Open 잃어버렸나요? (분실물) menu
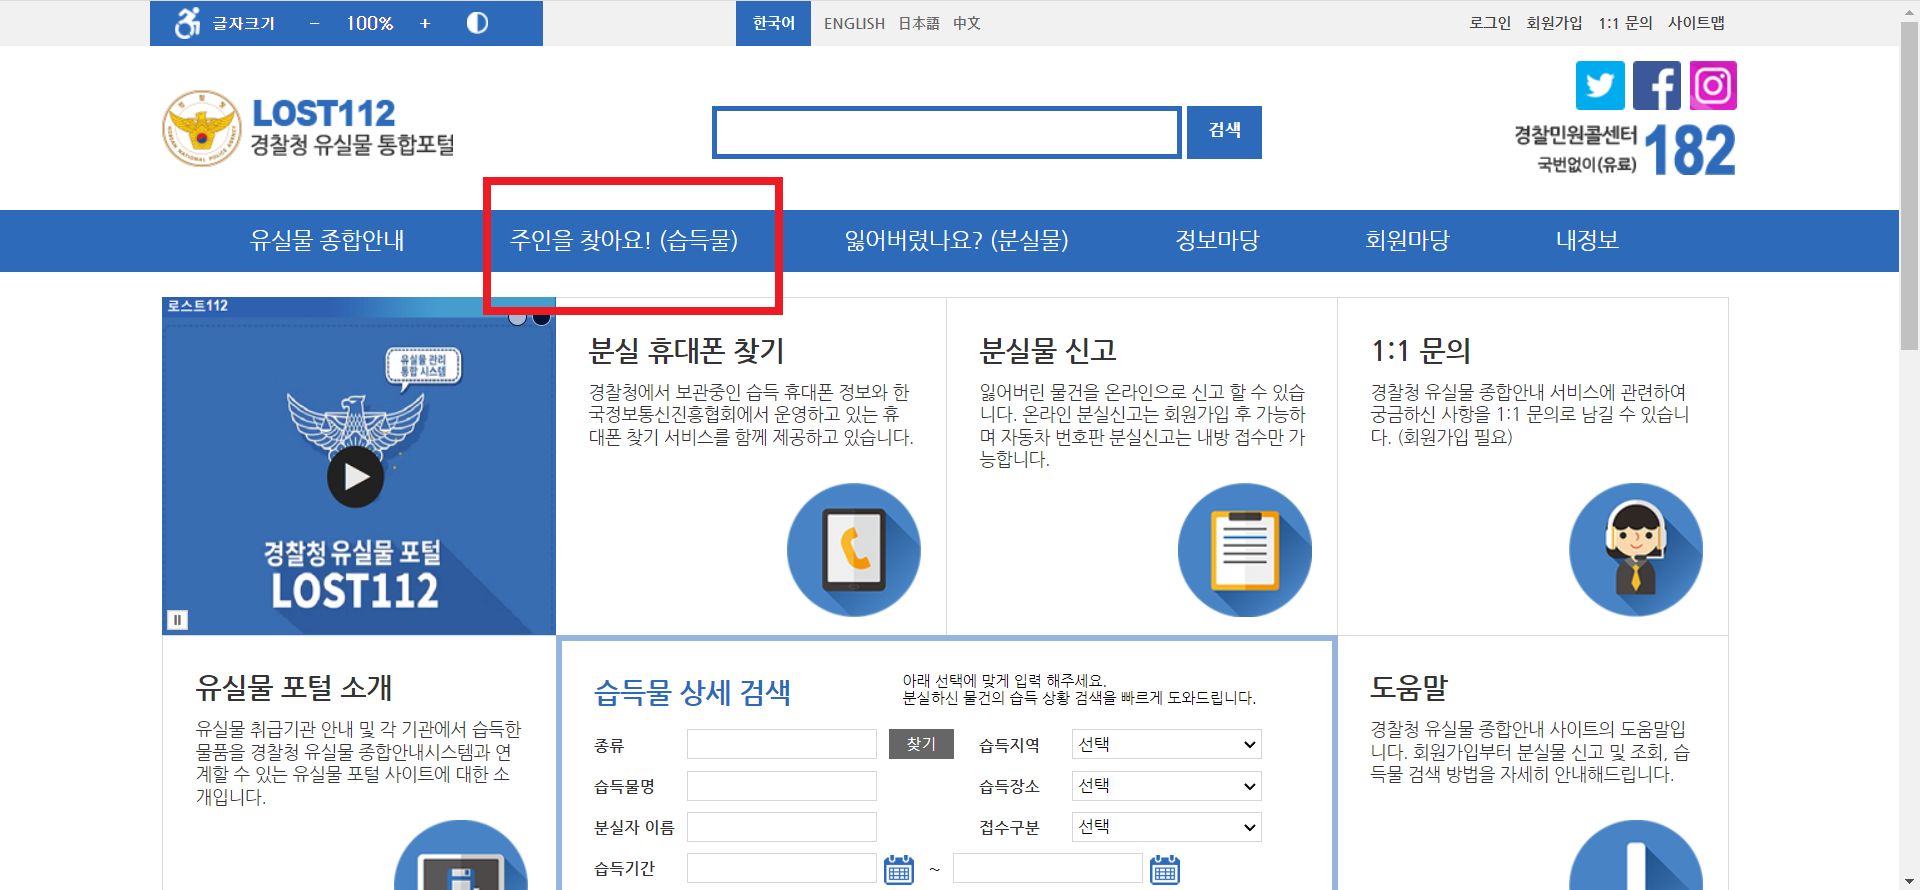The height and width of the screenshot is (890, 1920). tap(957, 240)
